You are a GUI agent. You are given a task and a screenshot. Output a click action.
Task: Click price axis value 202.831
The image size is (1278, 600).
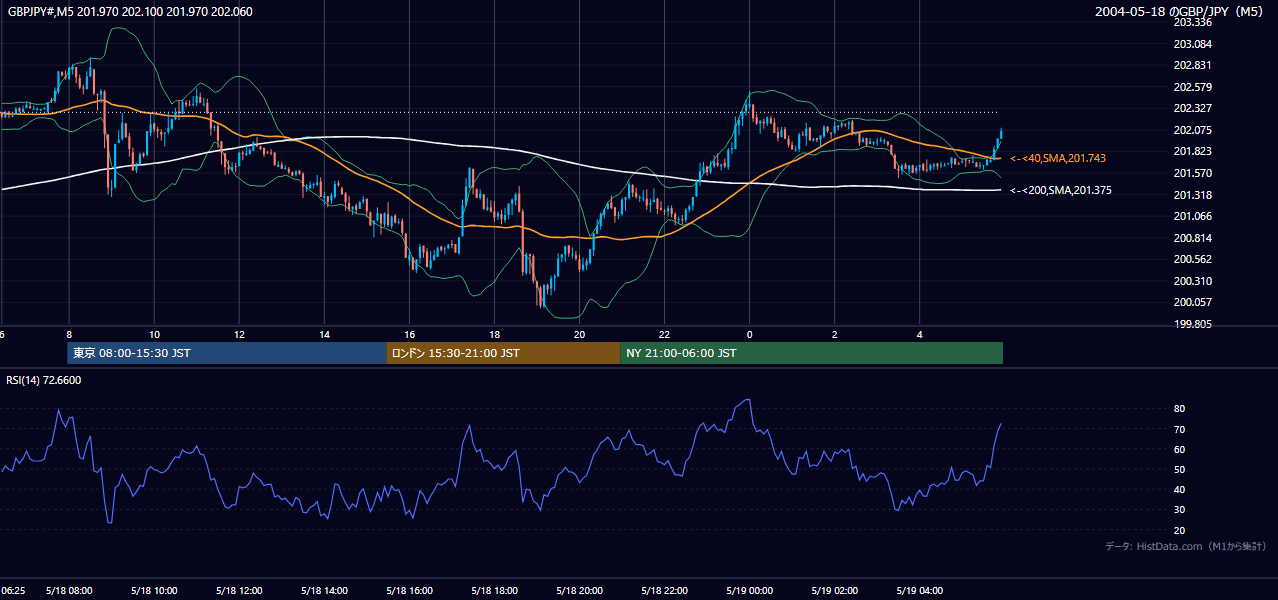pos(1193,65)
